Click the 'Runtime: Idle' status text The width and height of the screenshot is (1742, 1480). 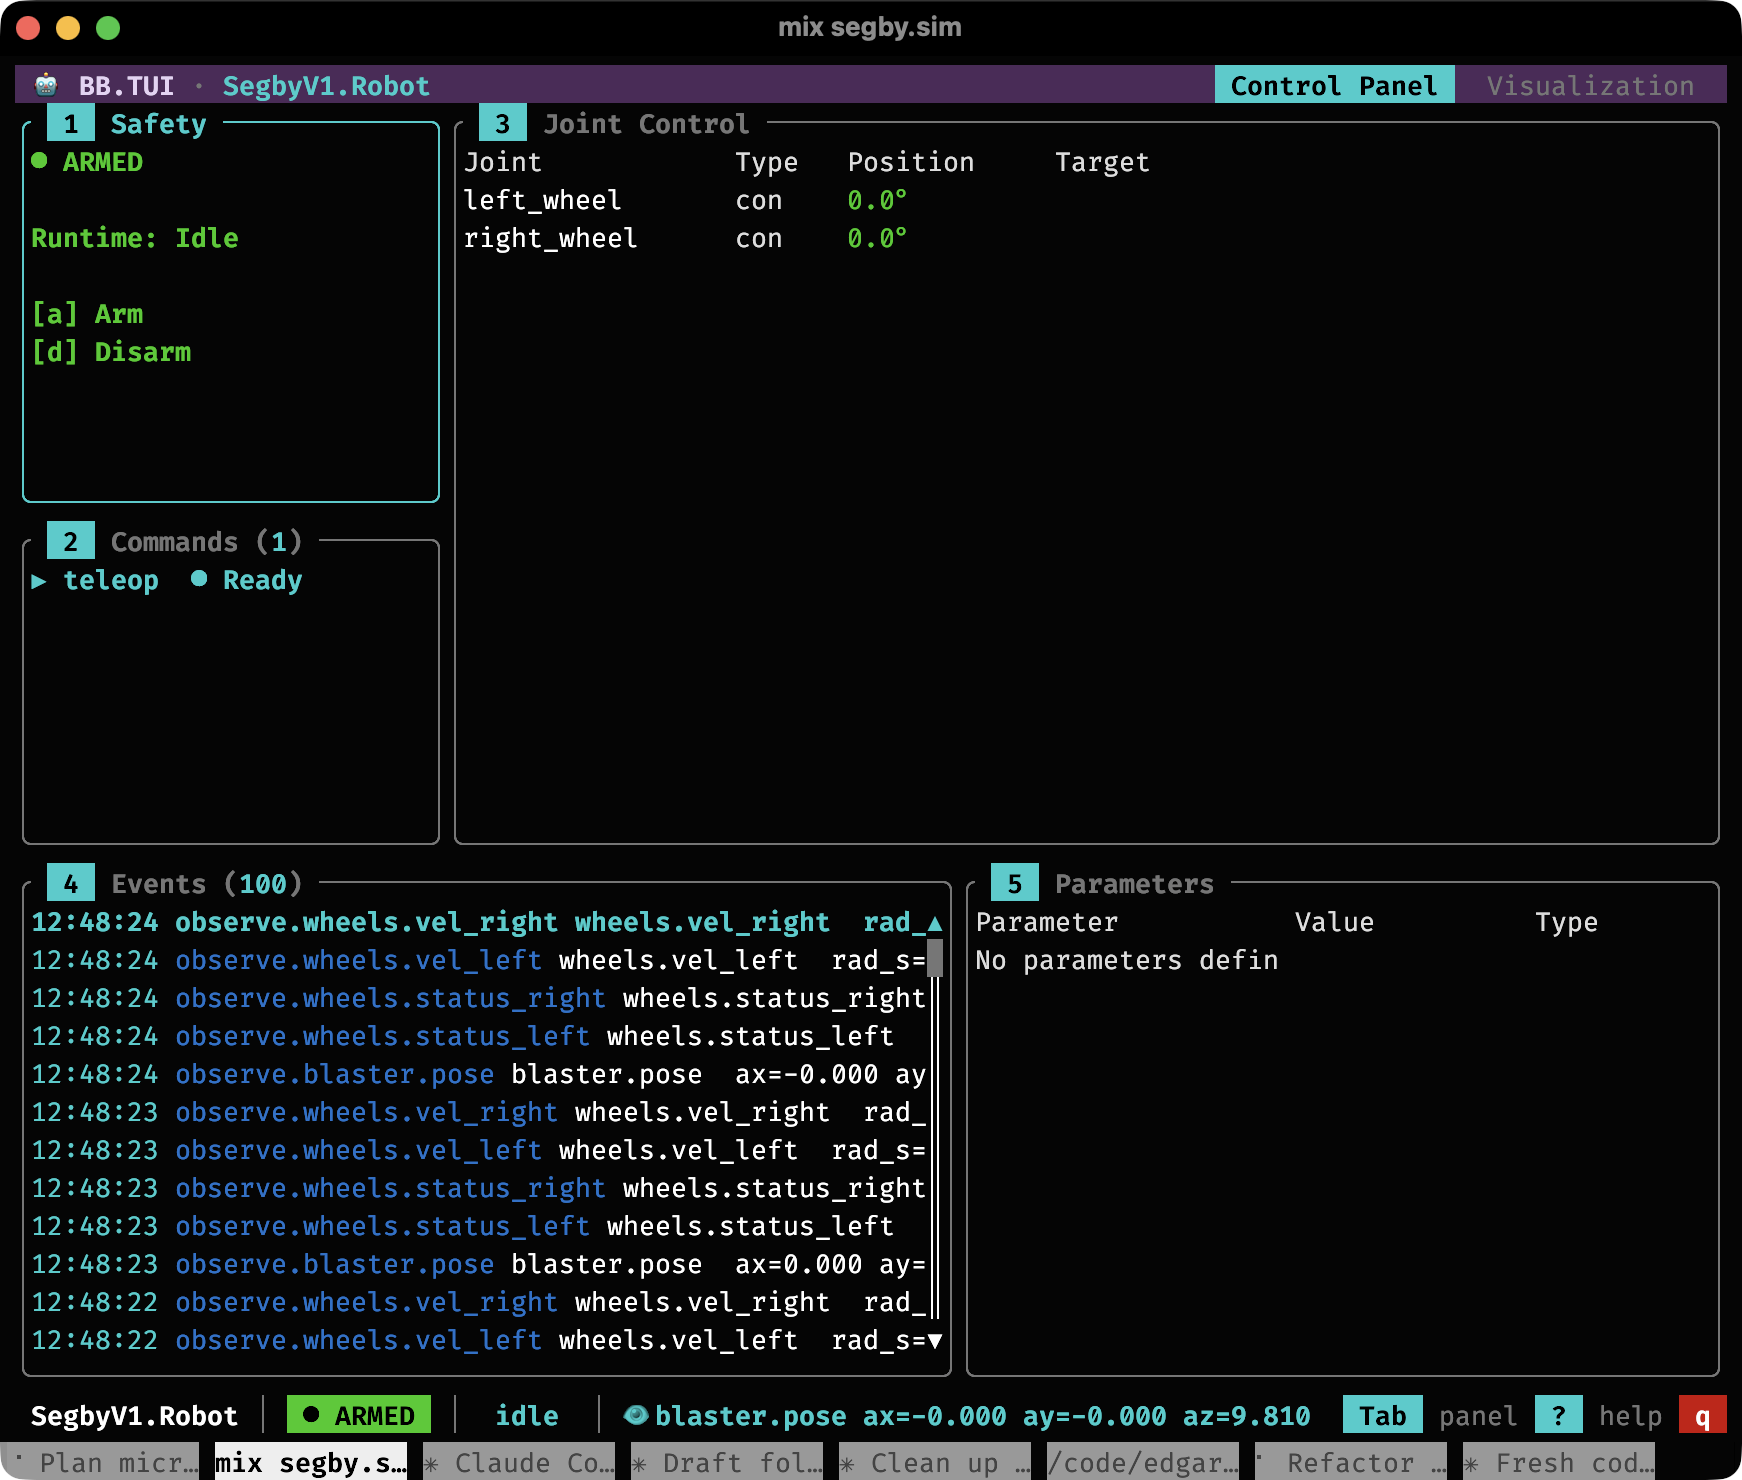[135, 238]
